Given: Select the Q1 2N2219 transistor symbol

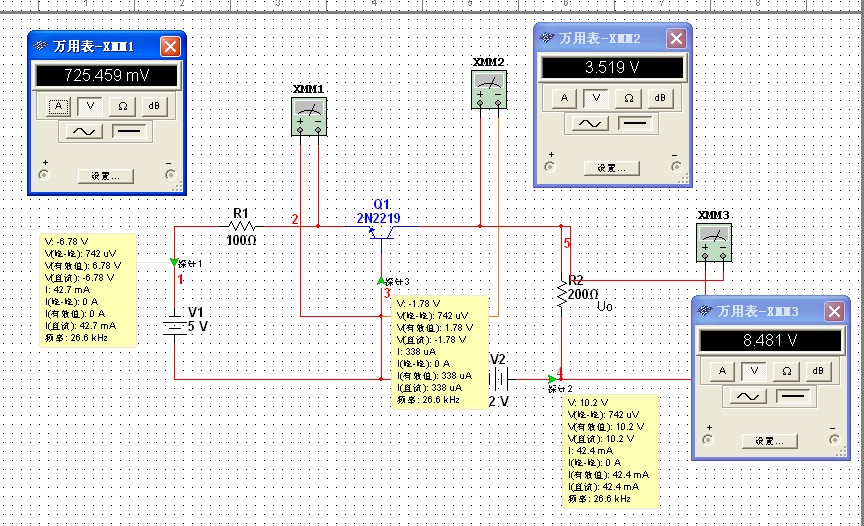Looking at the screenshot, I should tap(380, 231).
